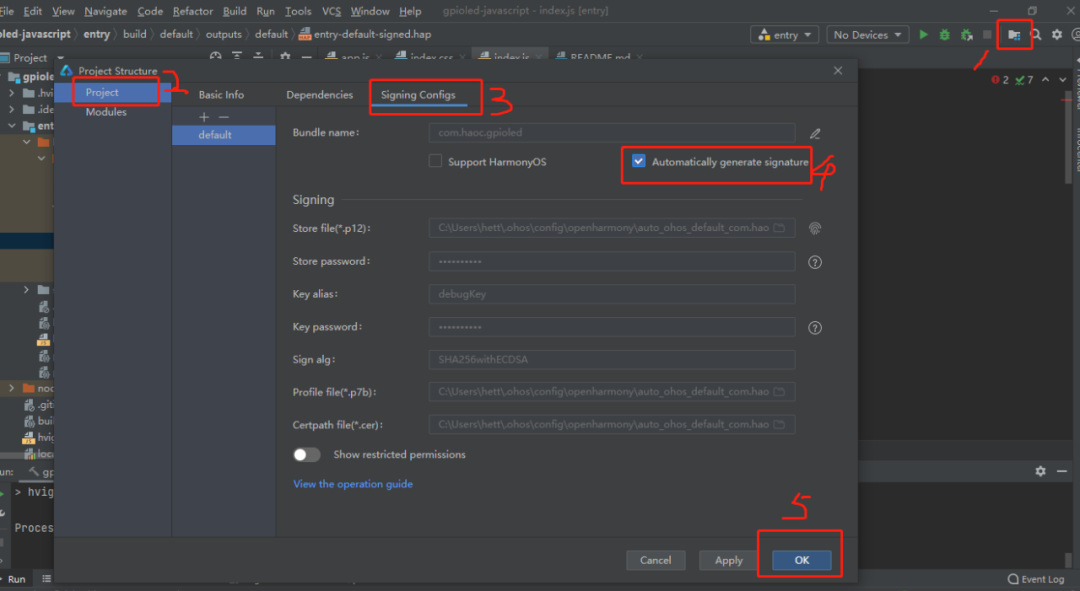Click fingerprint icon beside Store file
This screenshot has height=591, width=1080.
pos(815,229)
